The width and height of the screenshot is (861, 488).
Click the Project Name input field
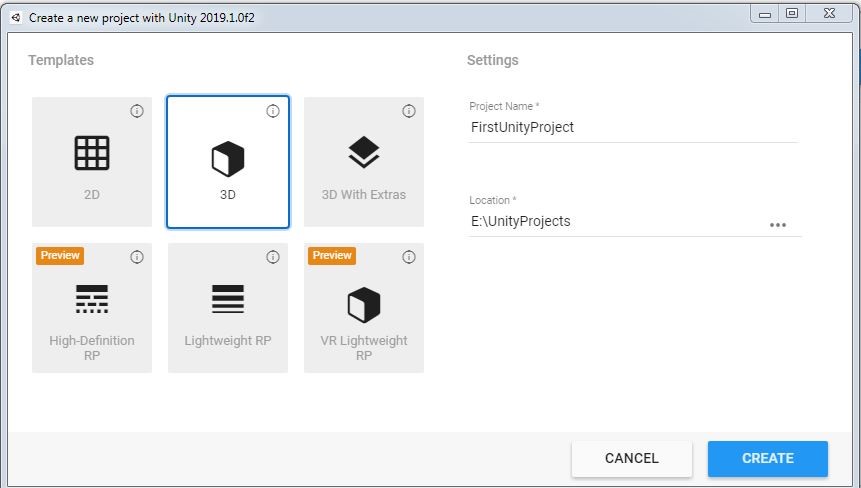point(632,128)
